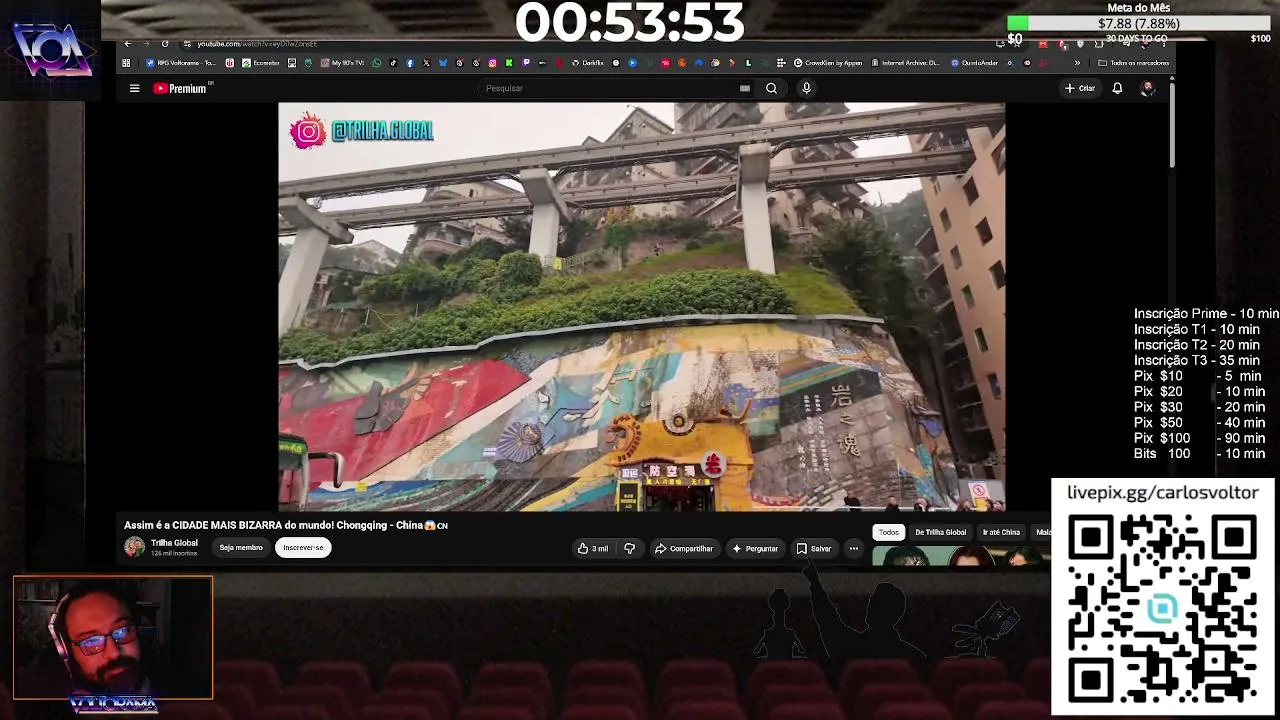Select the 'Todos' filter chip
The image size is (1280, 720).
889,532
